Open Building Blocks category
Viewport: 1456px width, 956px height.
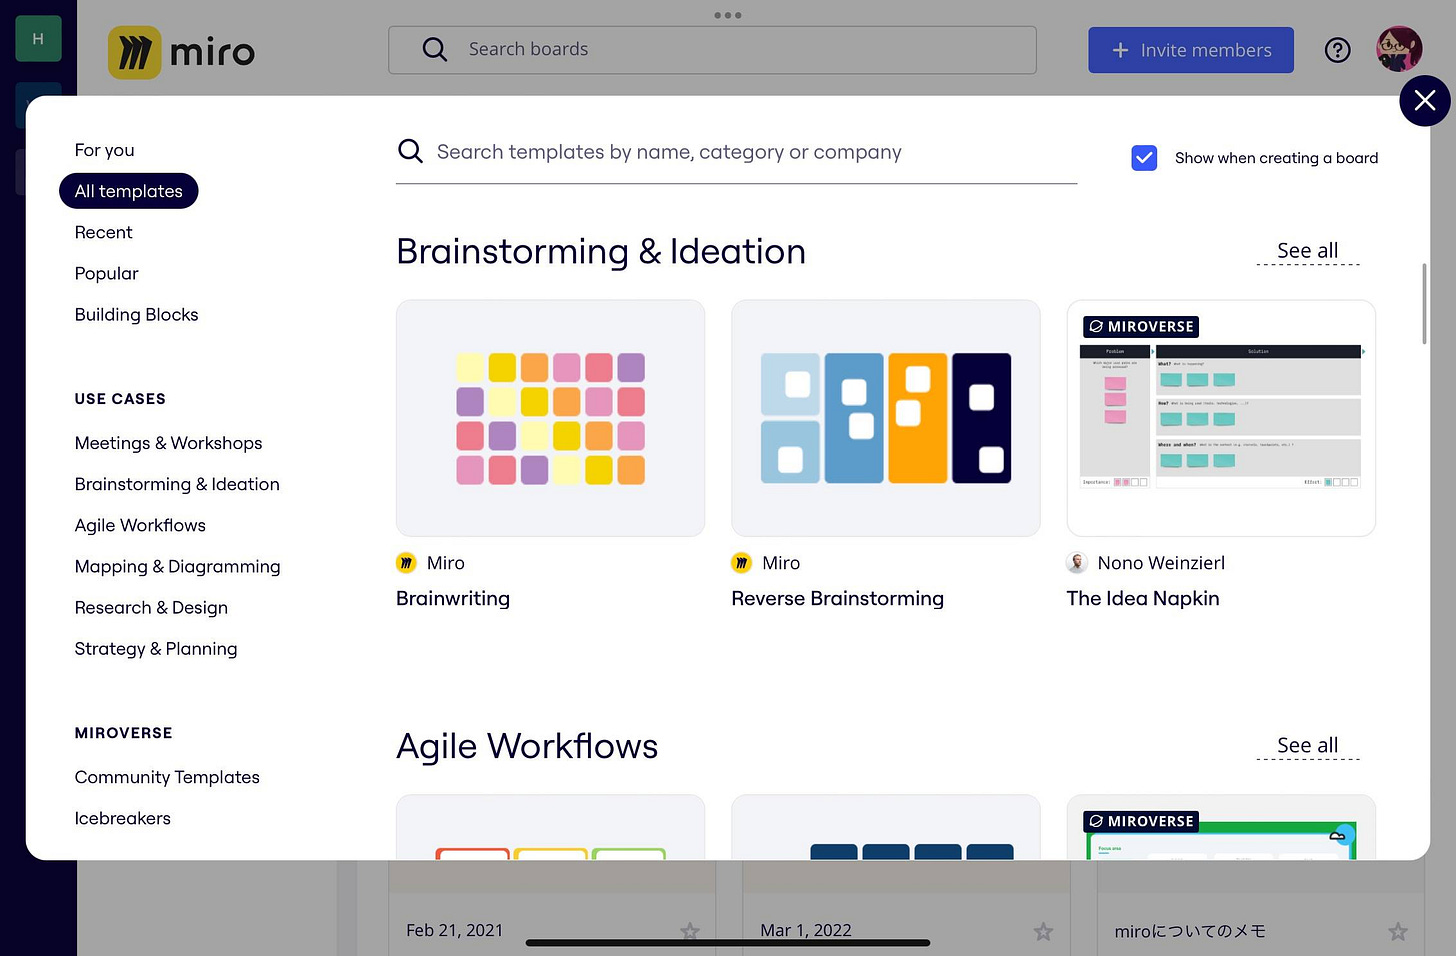(x=136, y=314)
